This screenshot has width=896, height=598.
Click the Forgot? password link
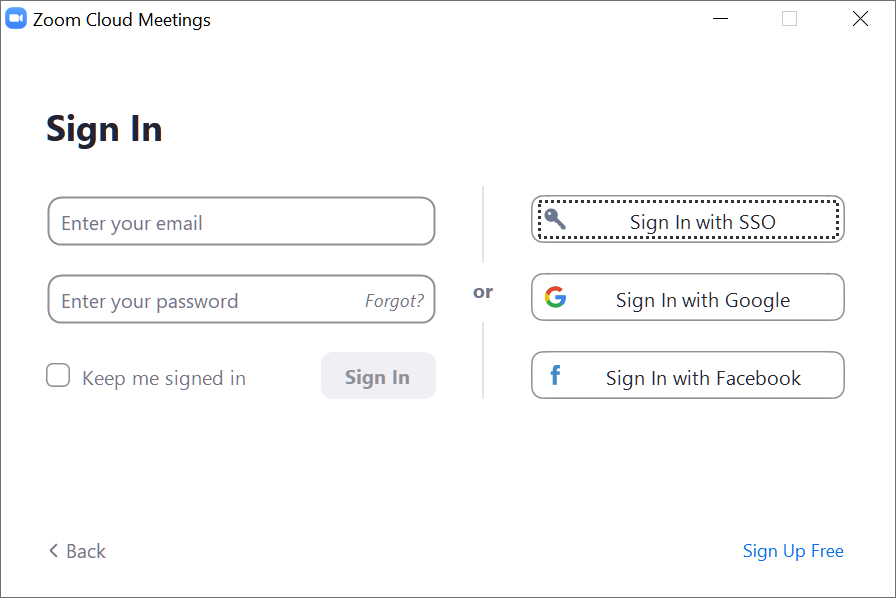(394, 301)
